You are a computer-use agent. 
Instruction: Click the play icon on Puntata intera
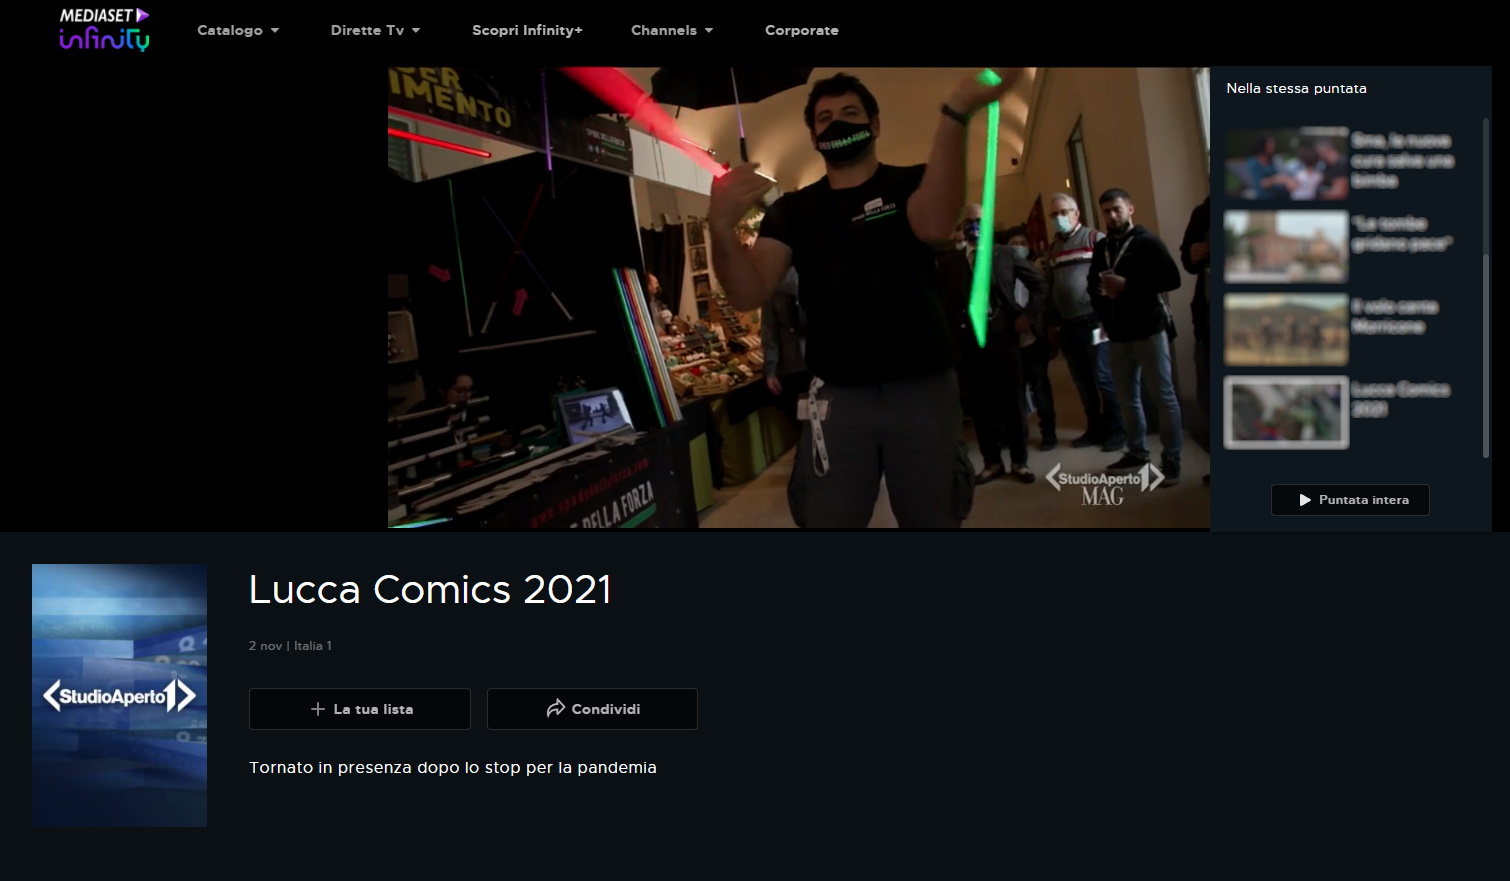[1305, 500]
